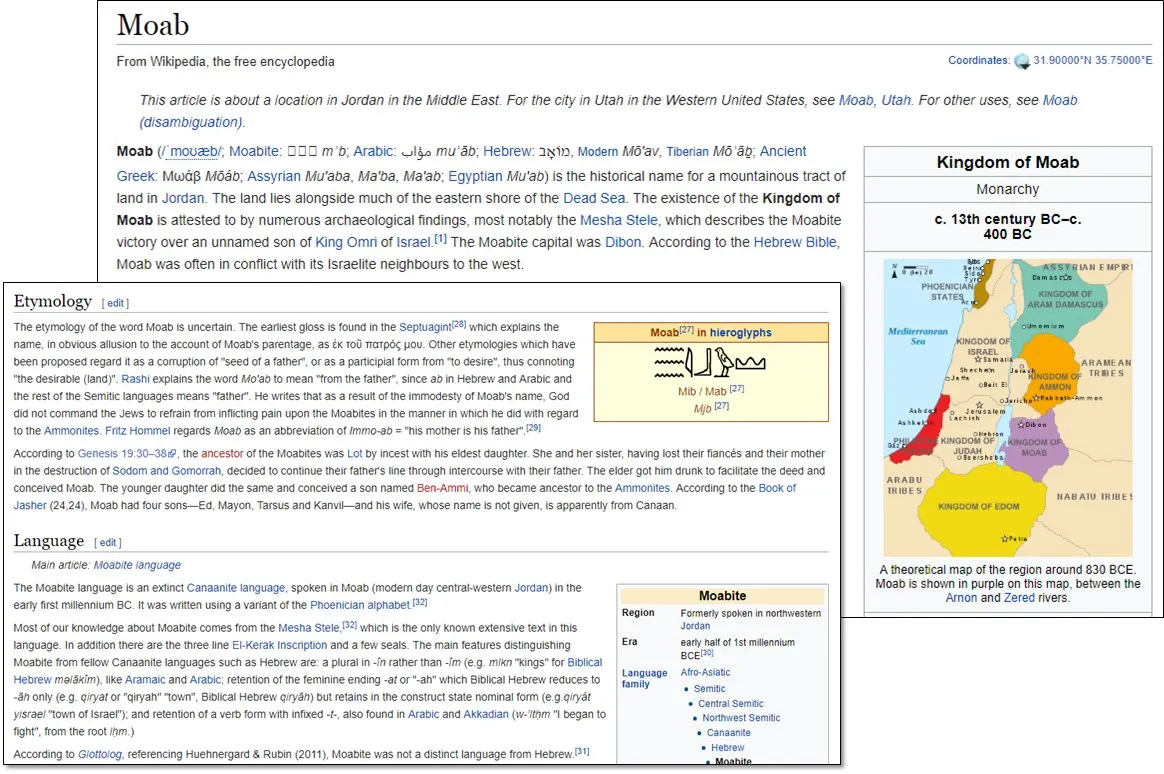This screenshot has width=1164, height=774.
Task: Edit the Etymology section
Action: pyautogui.click(x=116, y=304)
